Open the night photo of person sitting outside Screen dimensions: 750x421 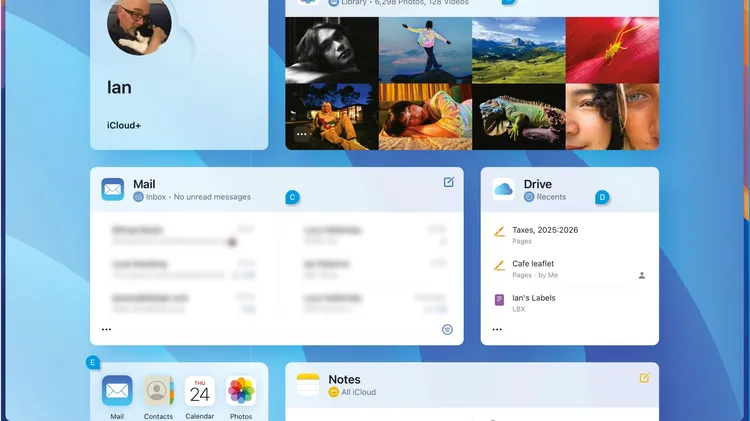(x=332, y=117)
